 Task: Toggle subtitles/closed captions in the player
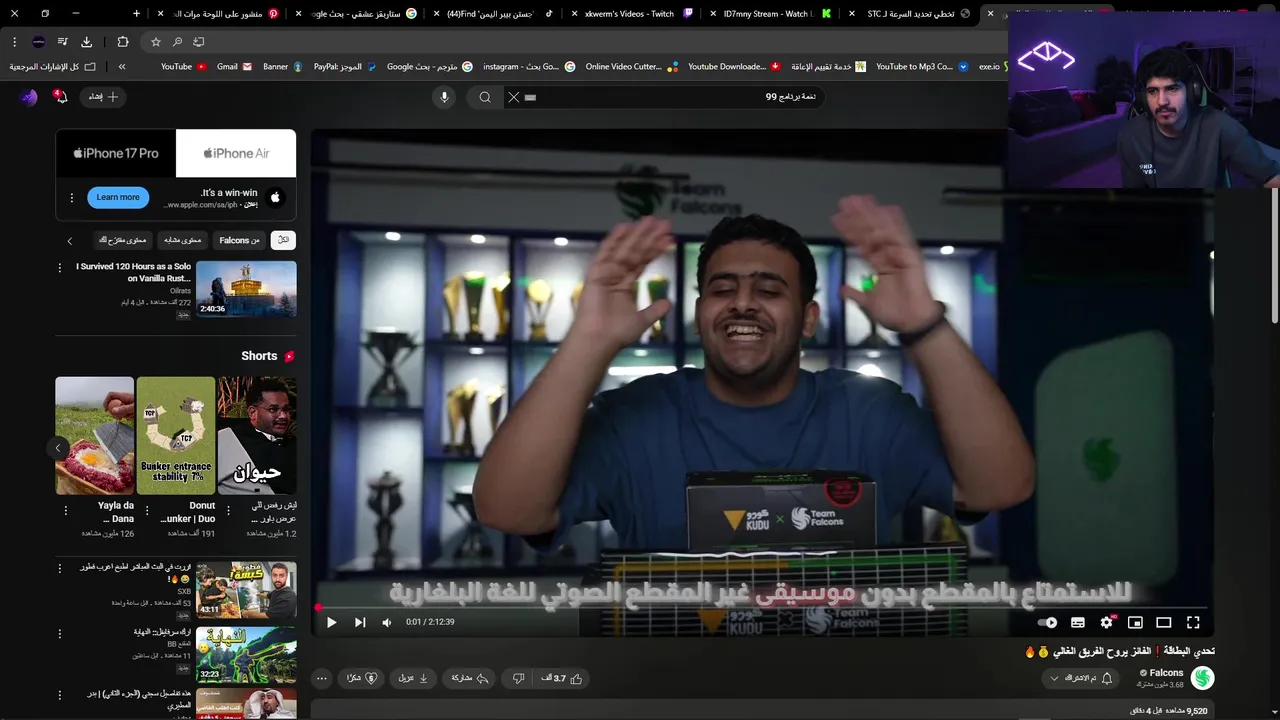[1078, 622]
